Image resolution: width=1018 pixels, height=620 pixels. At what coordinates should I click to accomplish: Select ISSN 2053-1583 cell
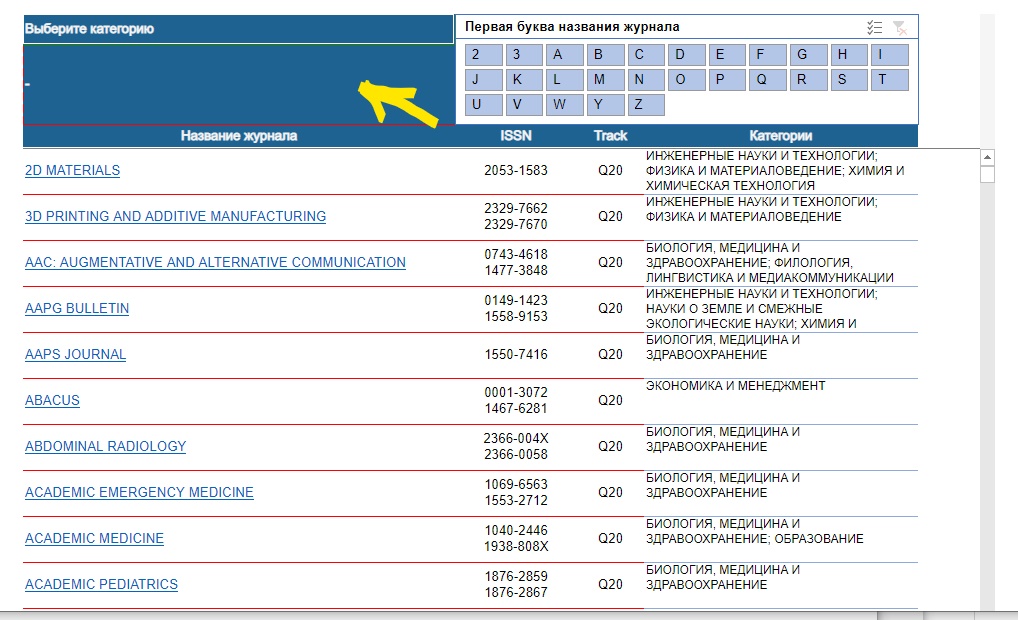[x=516, y=171]
